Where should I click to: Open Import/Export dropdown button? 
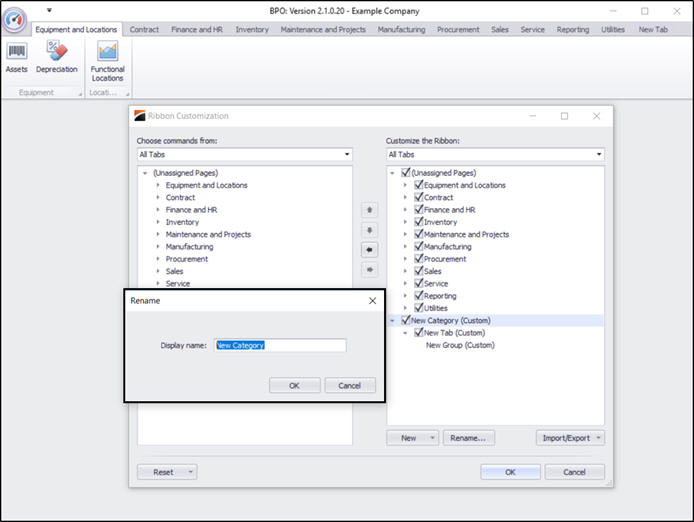(x=570, y=438)
